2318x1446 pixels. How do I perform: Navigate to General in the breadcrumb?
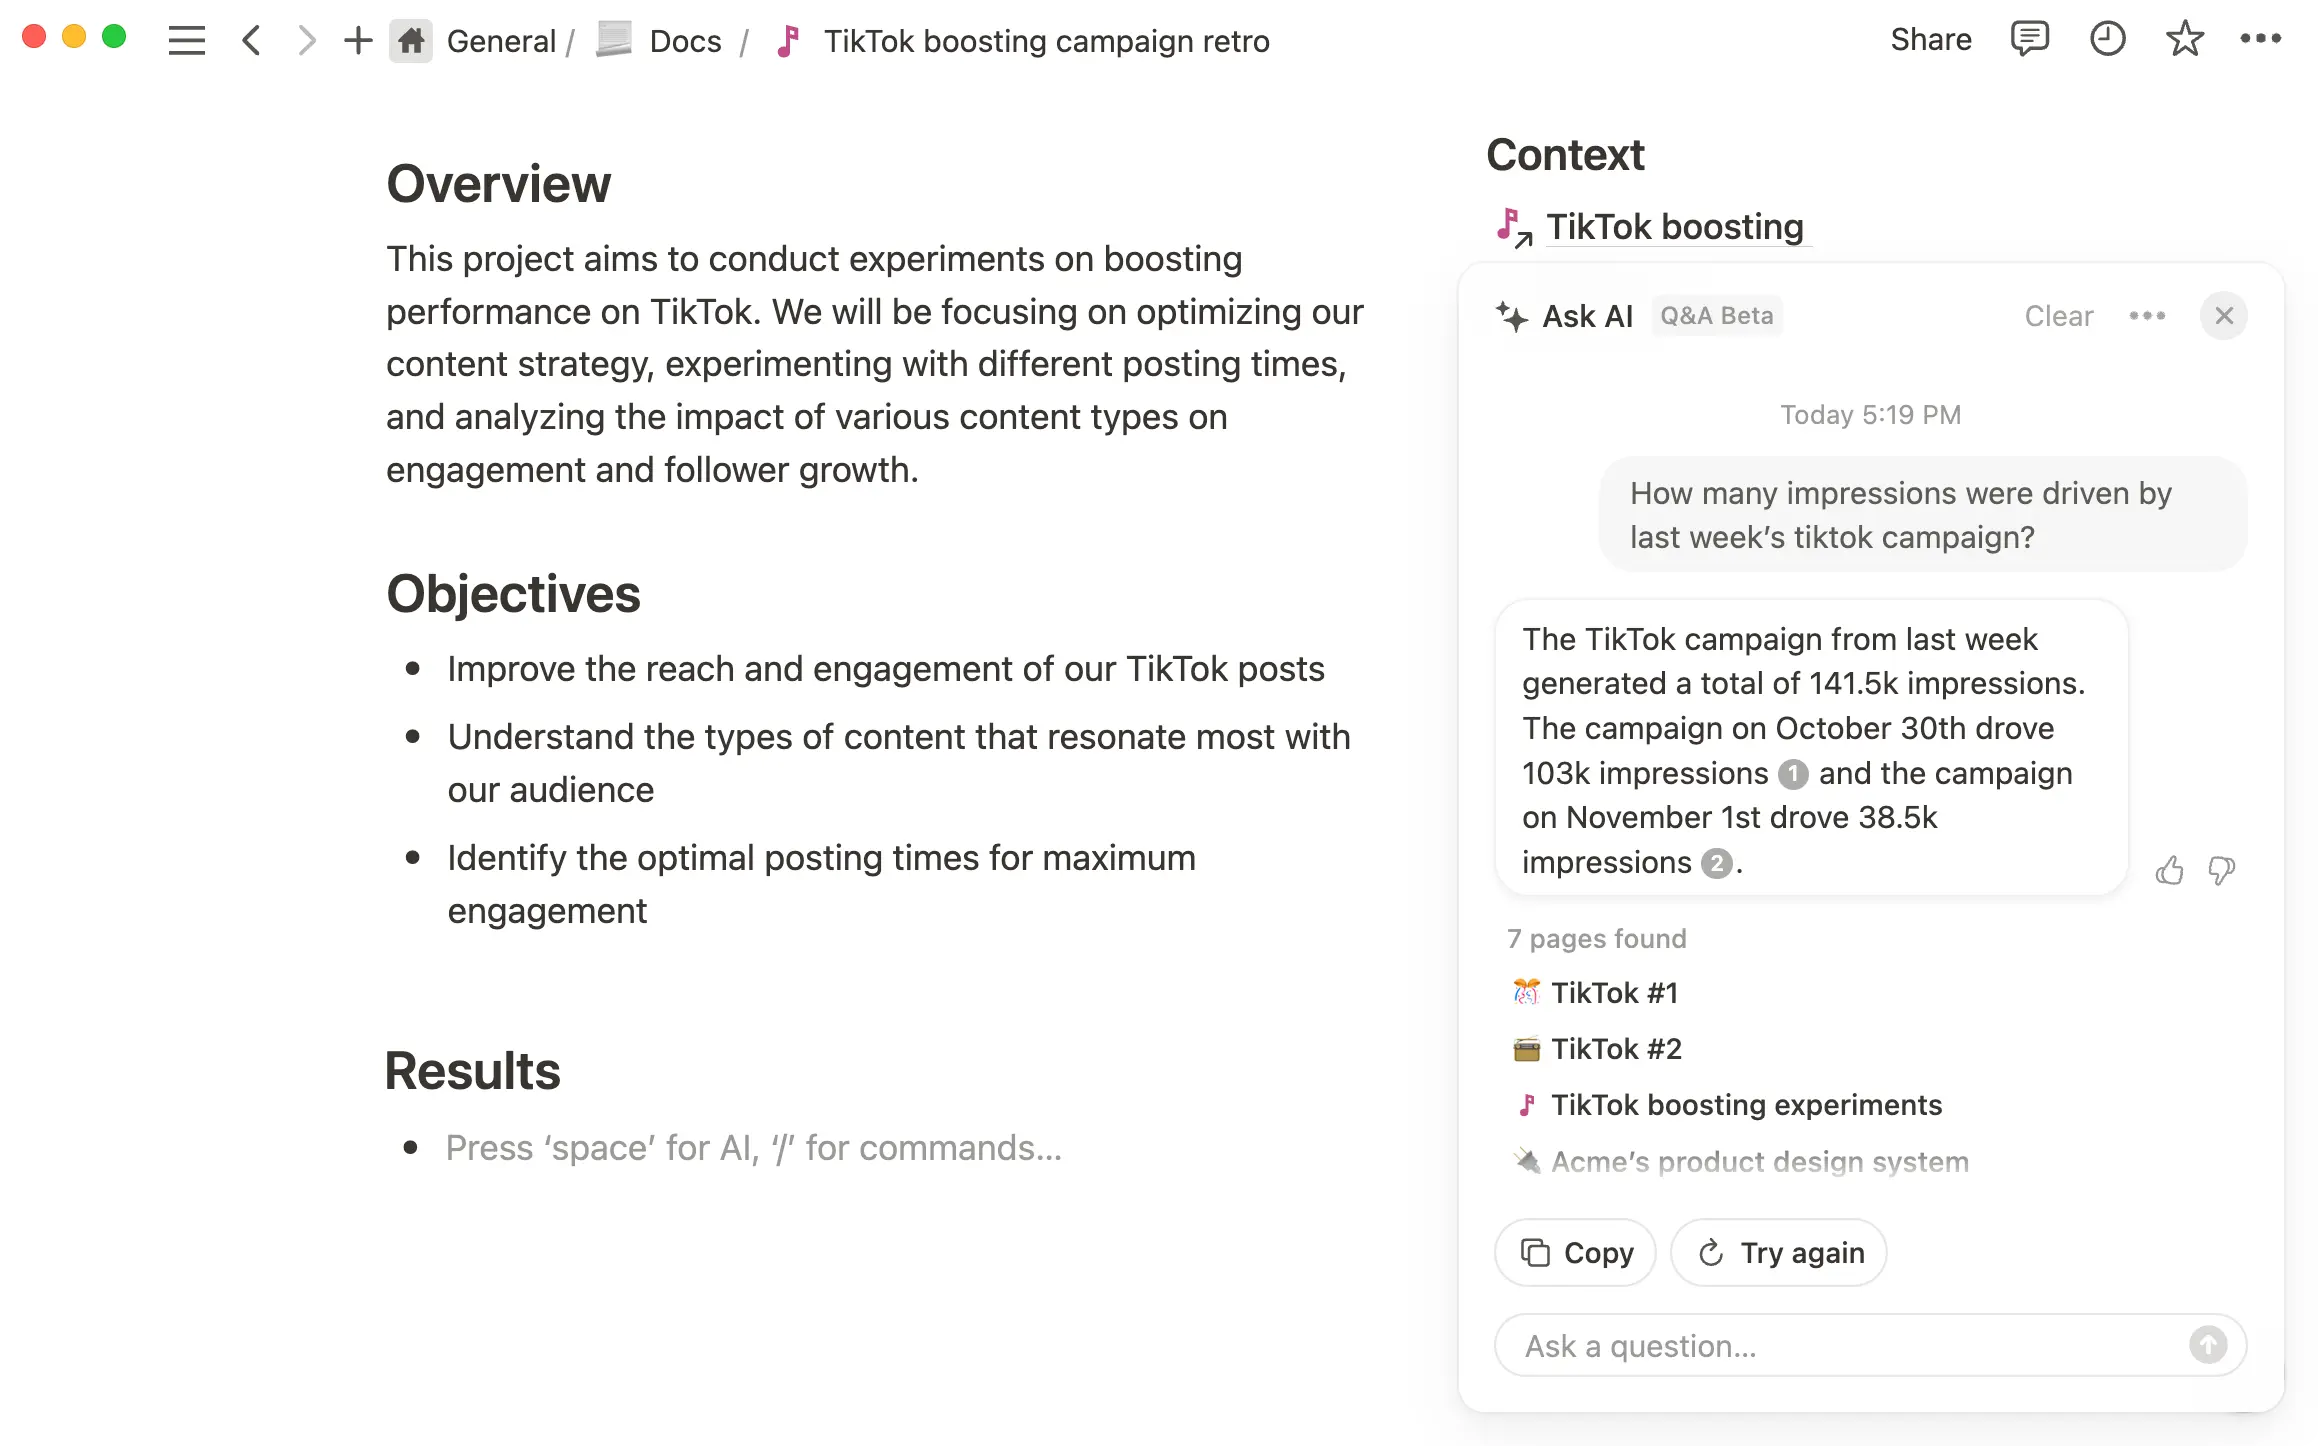tap(501, 41)
